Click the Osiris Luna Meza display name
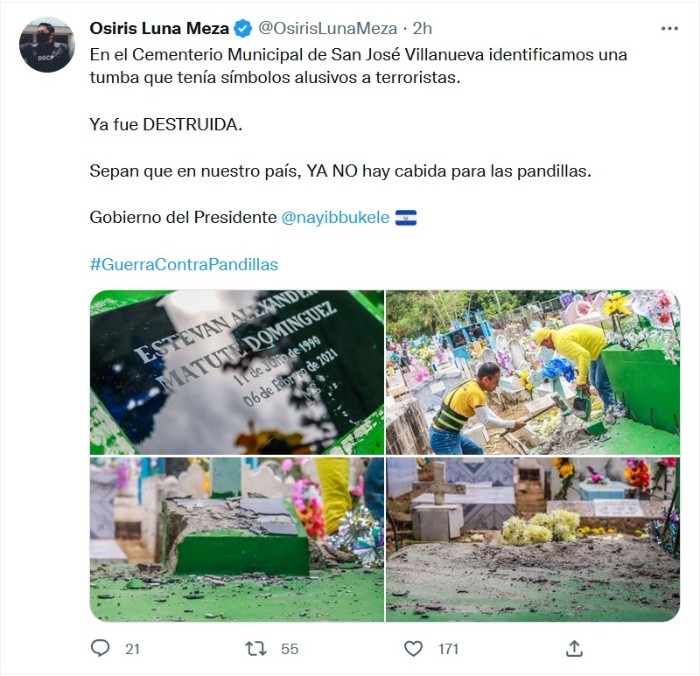The width and height of the screenshot is (700, 676). coord(159,29)
